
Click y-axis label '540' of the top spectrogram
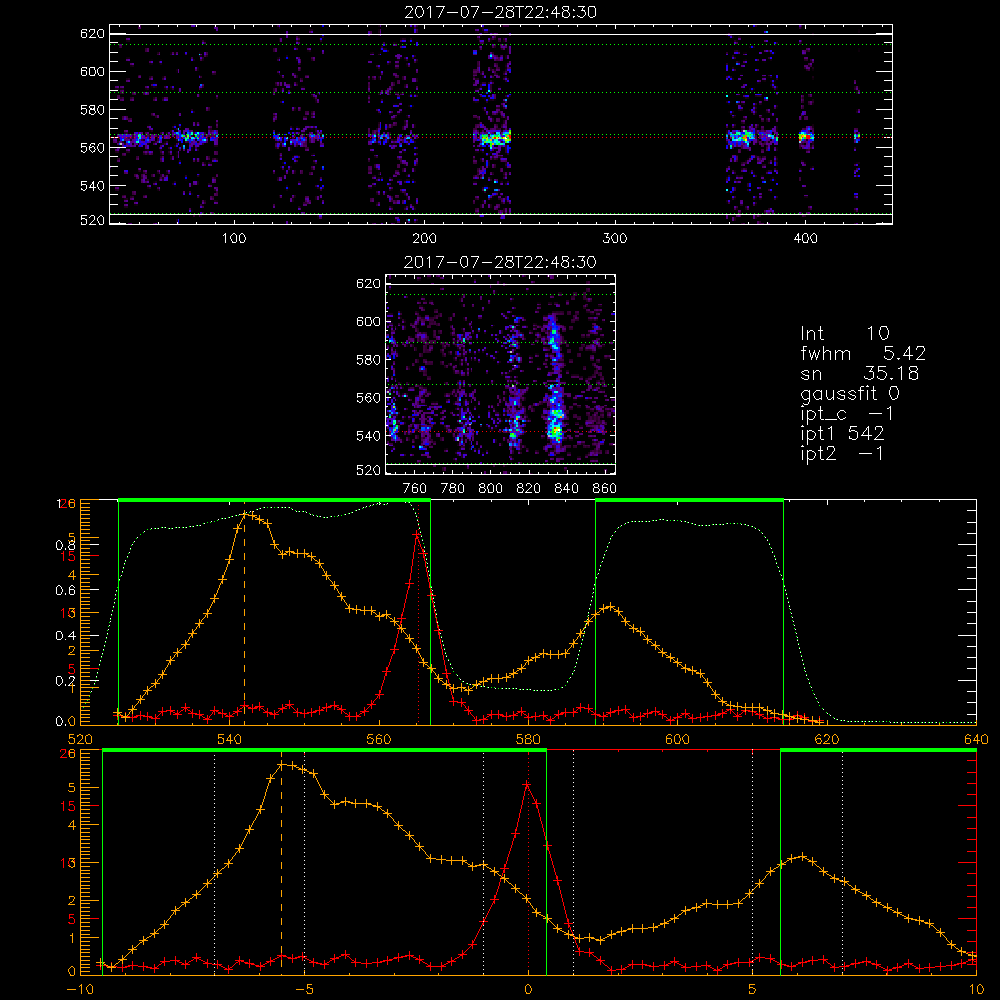click(92, 186)
